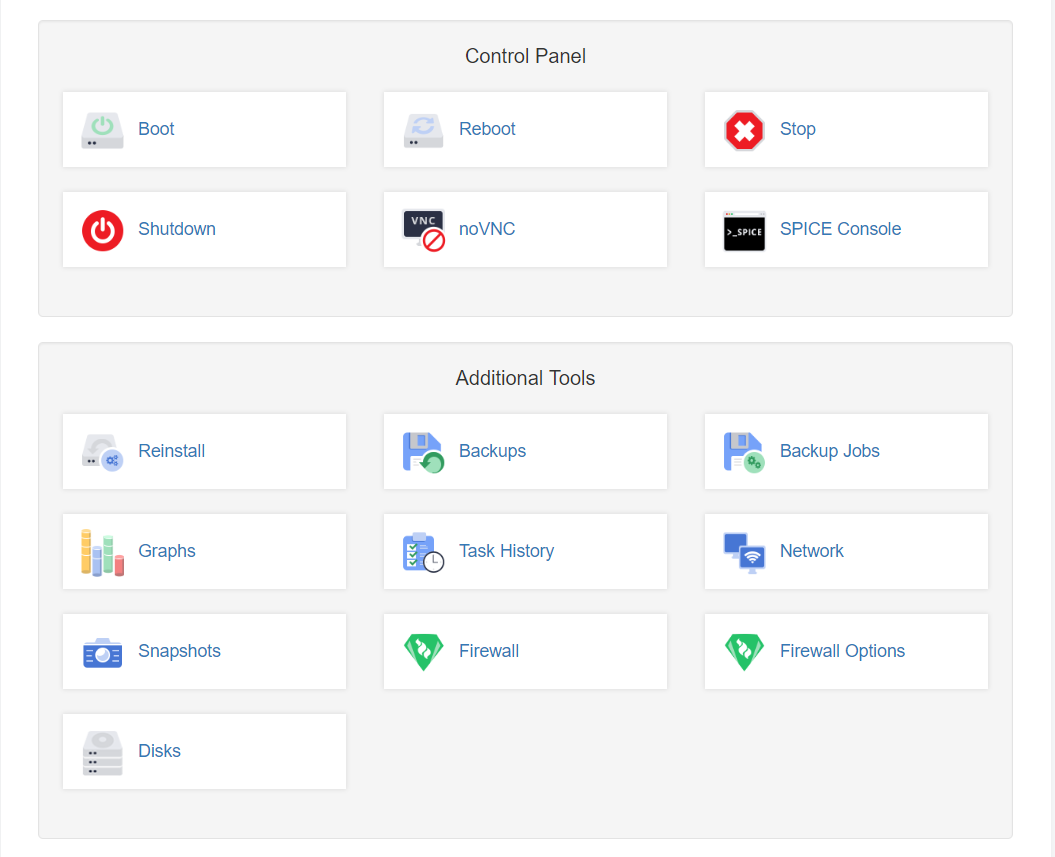Open the Network link text
The width and height of the screenshot is (1055, 857).
[811, 551]
